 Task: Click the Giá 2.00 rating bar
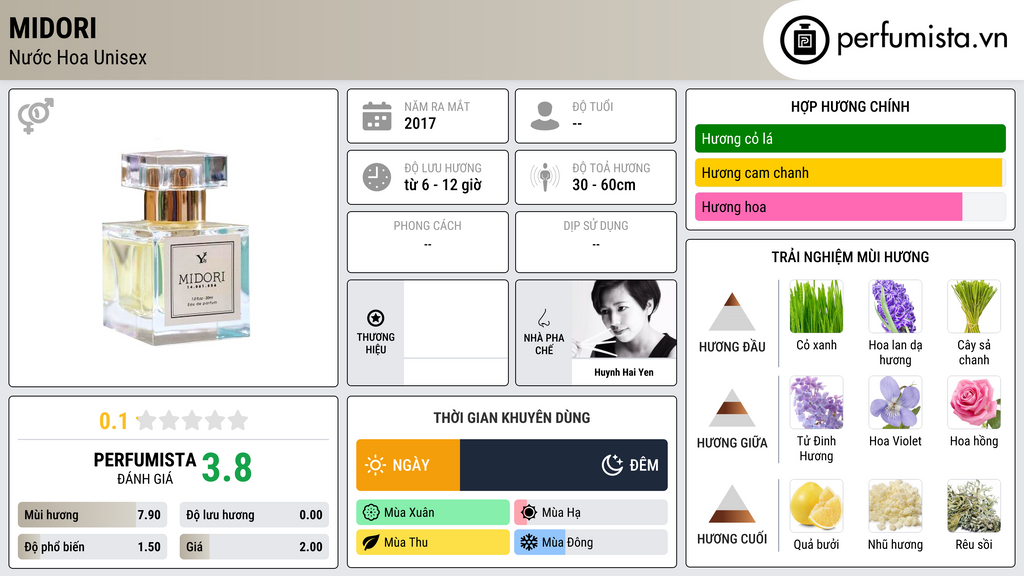tap(254, 547)
